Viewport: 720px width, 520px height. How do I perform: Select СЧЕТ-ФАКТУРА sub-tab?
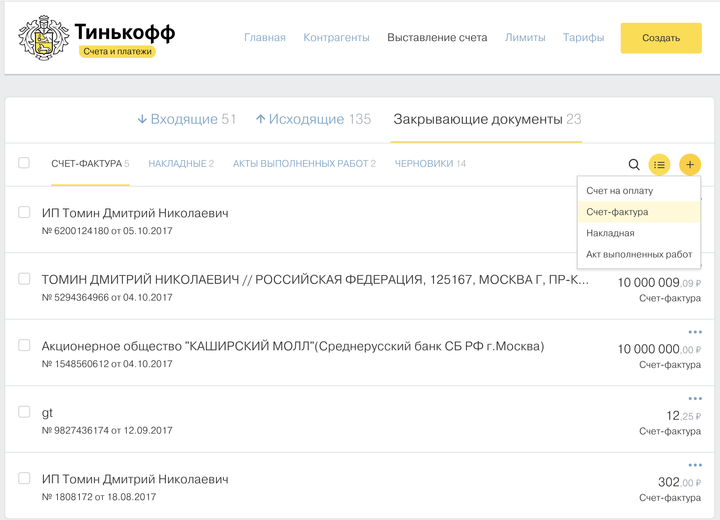[x=90, y=164]
